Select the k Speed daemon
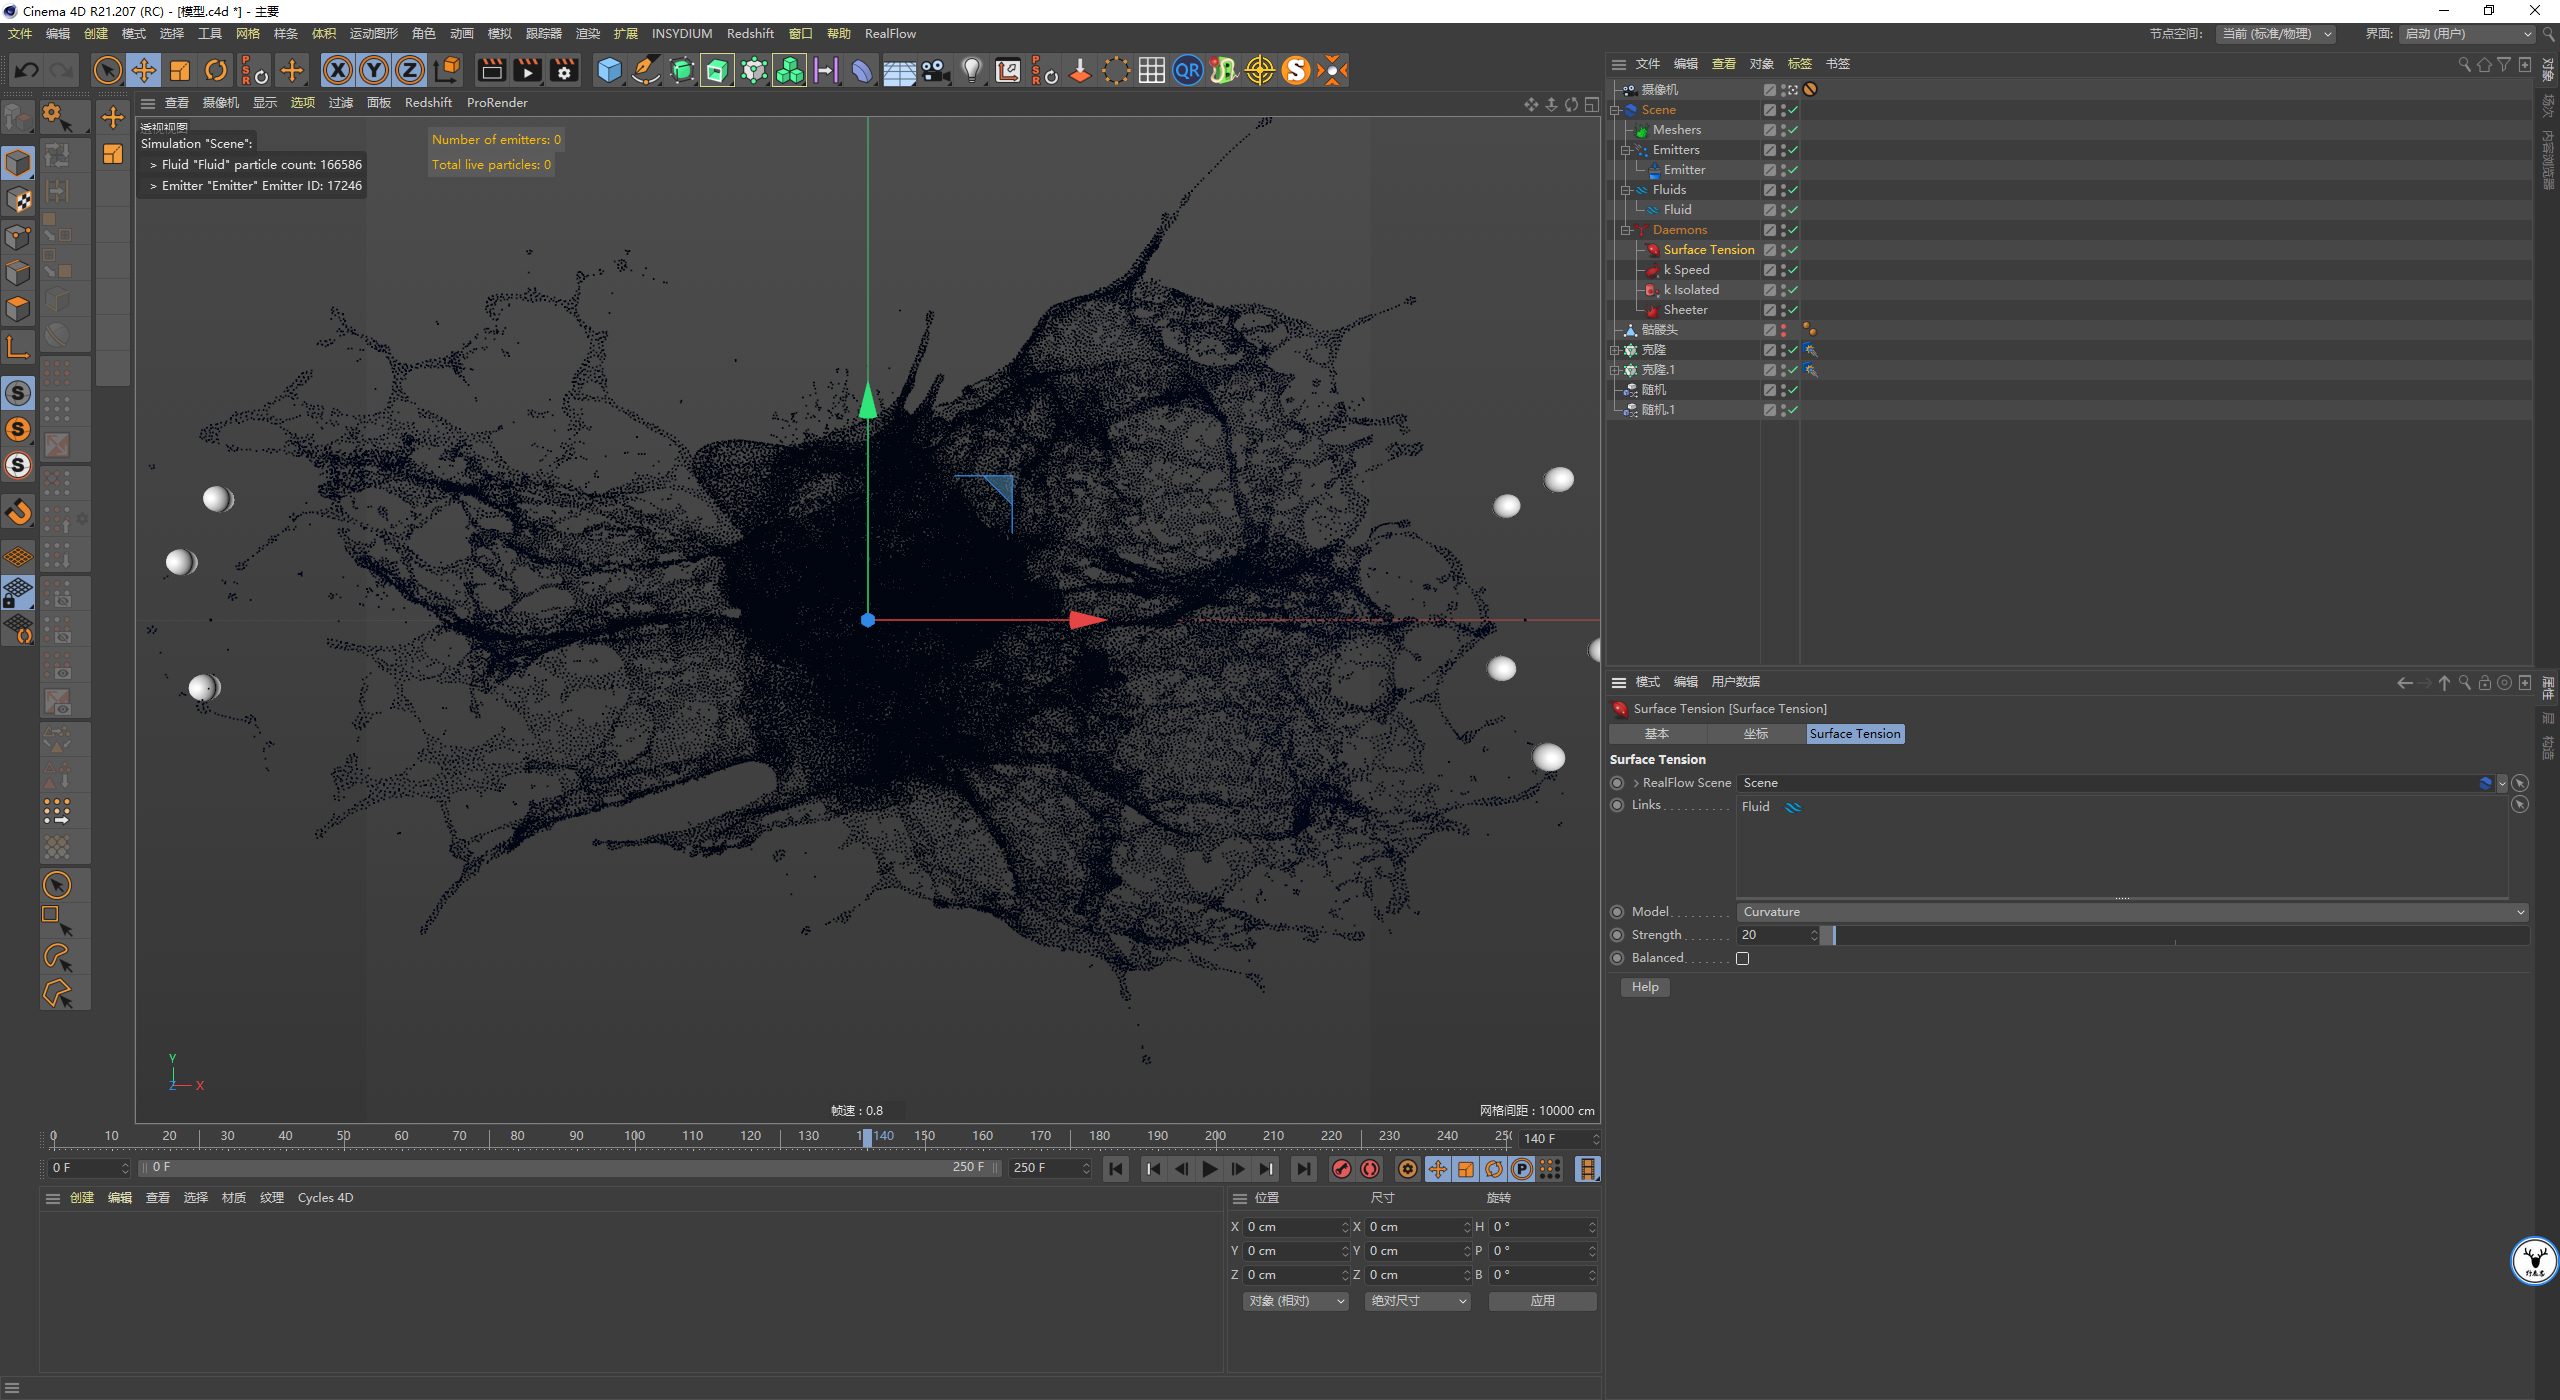 1687,270
